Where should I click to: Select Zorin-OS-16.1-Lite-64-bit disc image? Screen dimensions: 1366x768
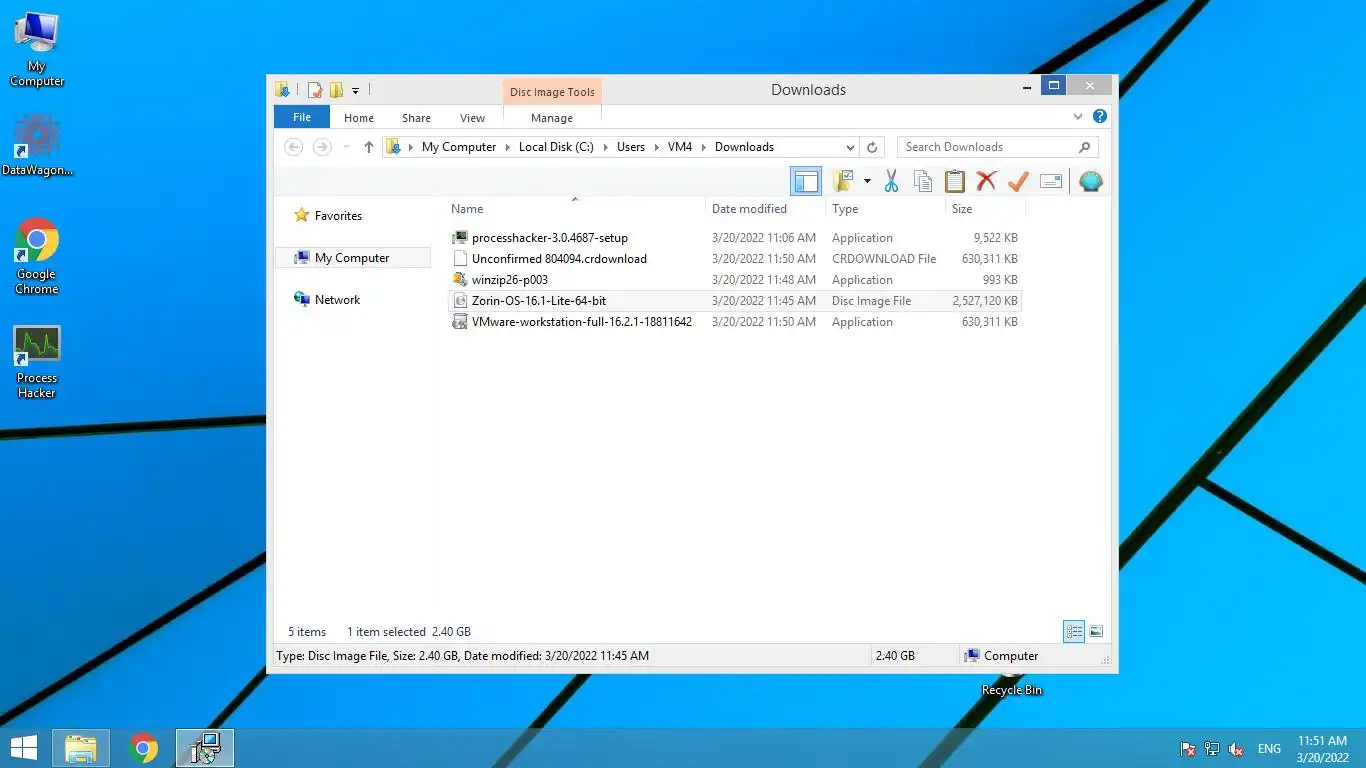[734, 301]
